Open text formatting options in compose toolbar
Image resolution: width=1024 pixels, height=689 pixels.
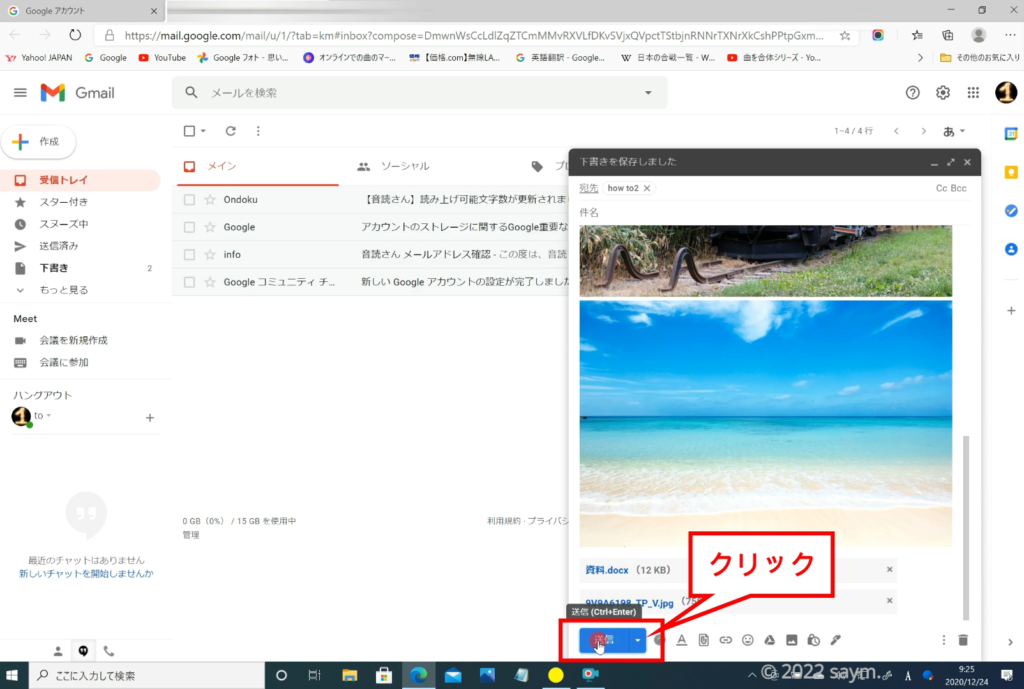(x=682, y=640)
